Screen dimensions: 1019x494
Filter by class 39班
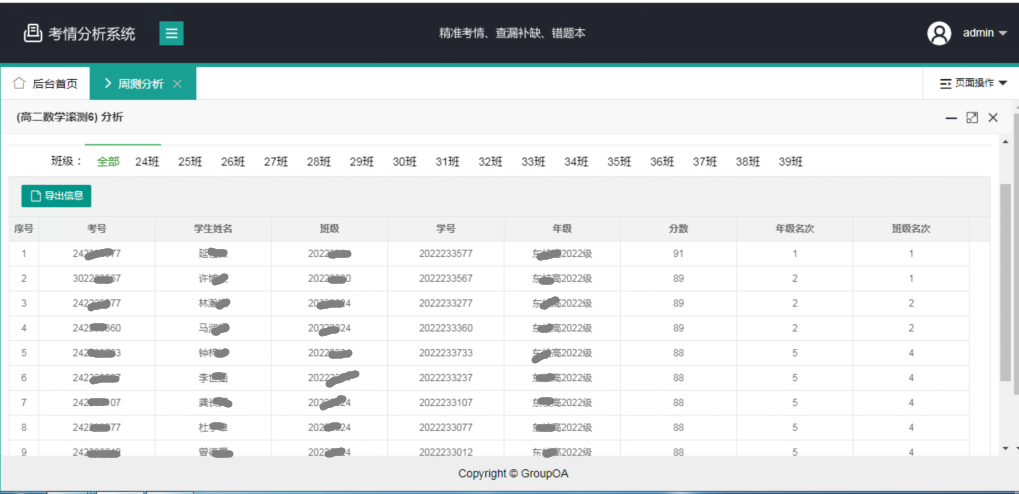pos(791,161)
